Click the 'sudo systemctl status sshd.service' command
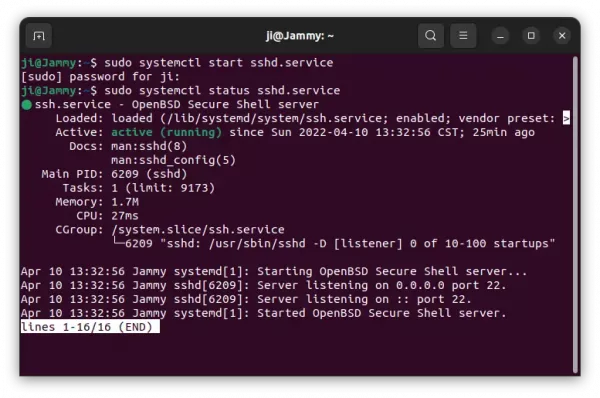The width and height of the screenshot is (600, 398). coord(222,91)
